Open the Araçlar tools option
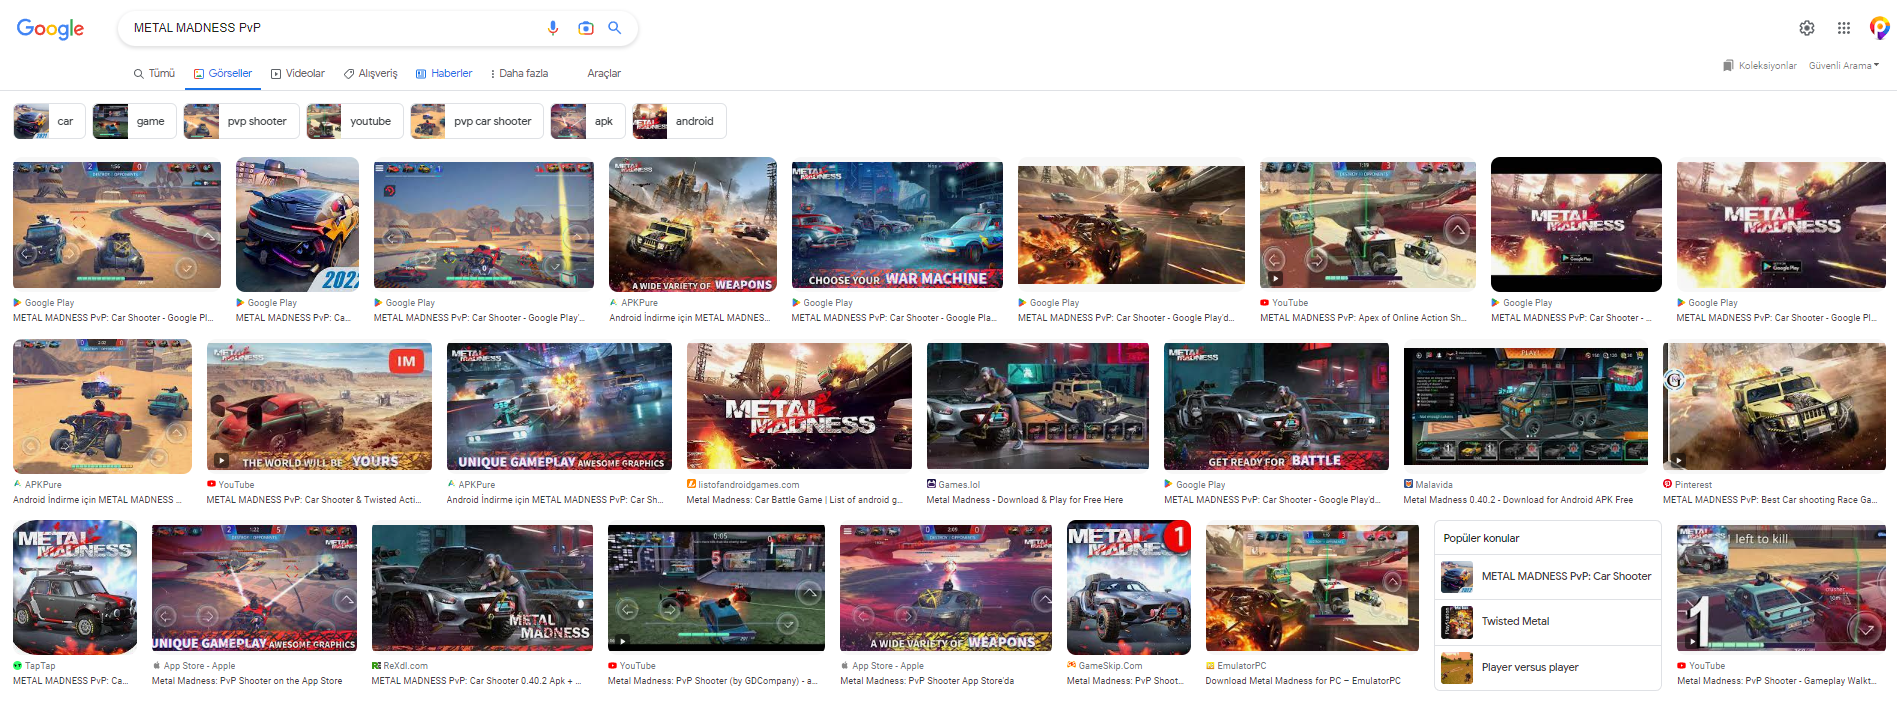Image resolution: width=1897 pixels, height=706 pixels. coord(604,73)
